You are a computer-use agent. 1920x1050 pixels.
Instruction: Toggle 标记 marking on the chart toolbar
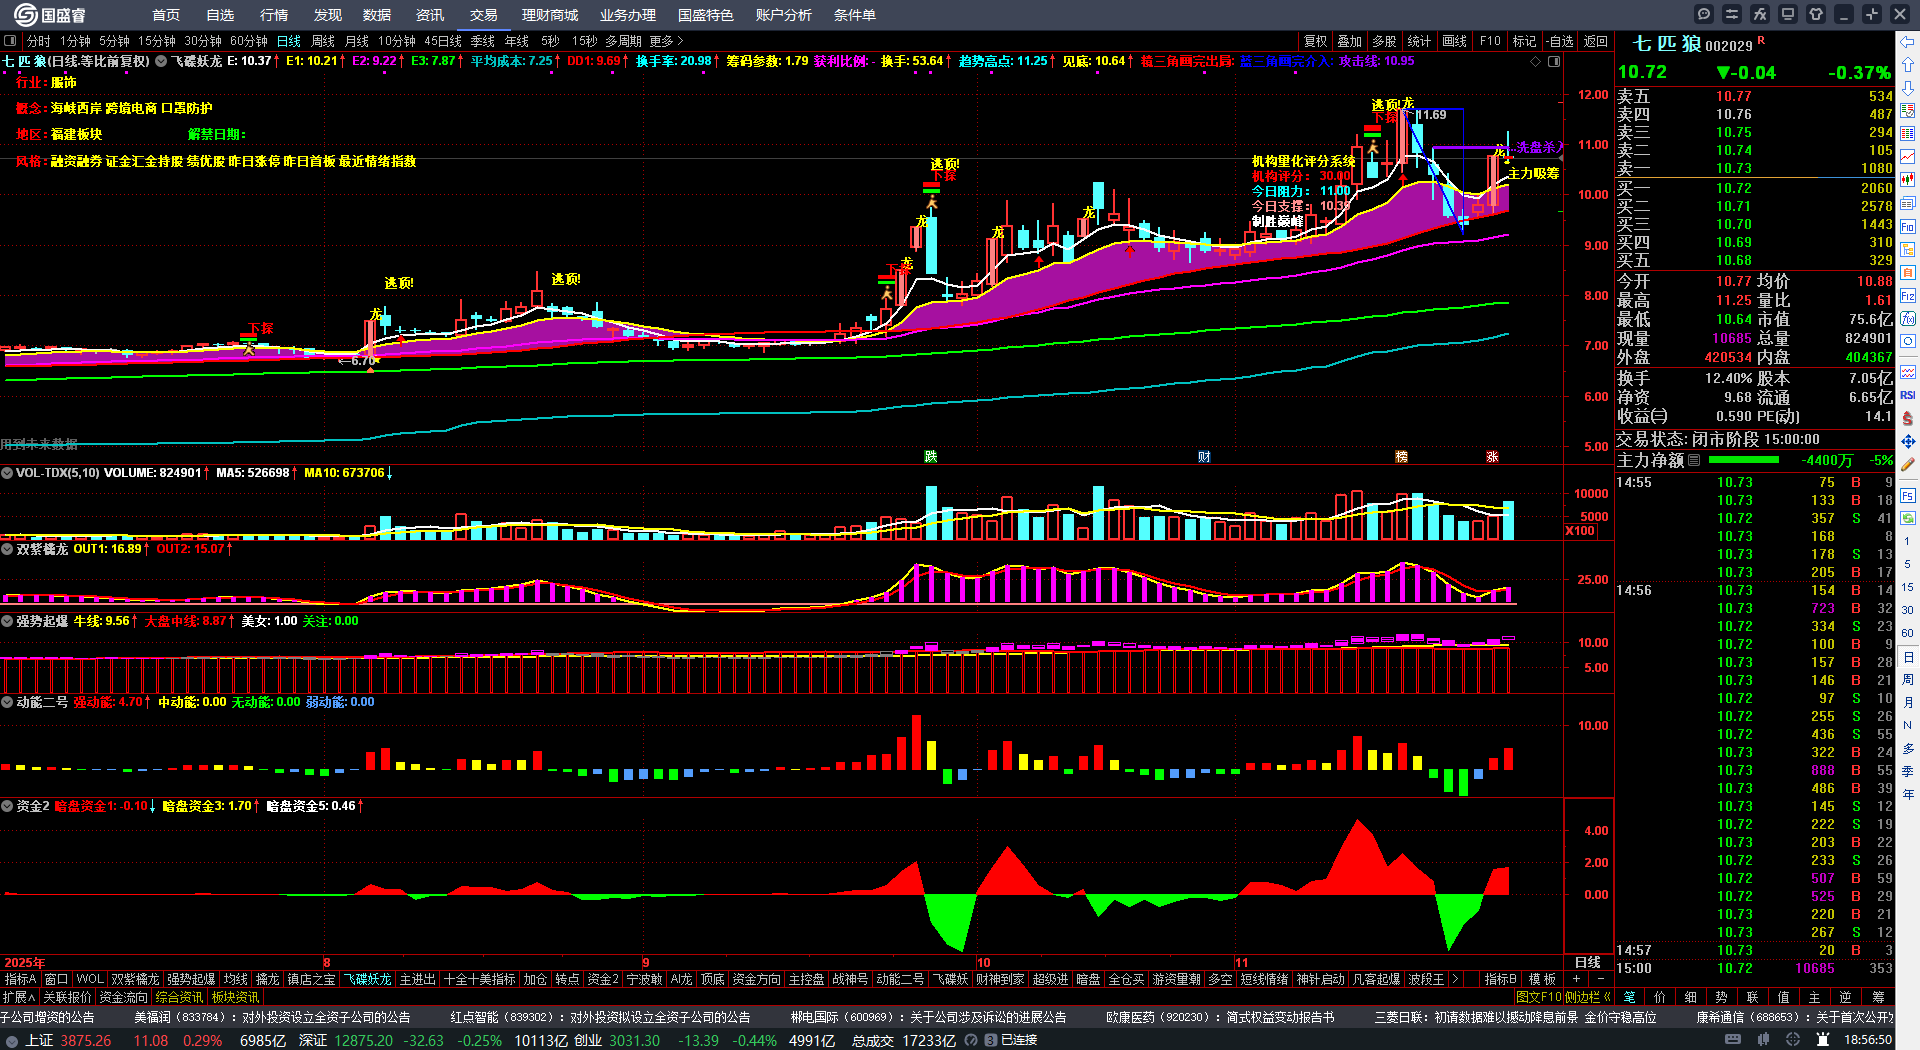pos(1525,41)
